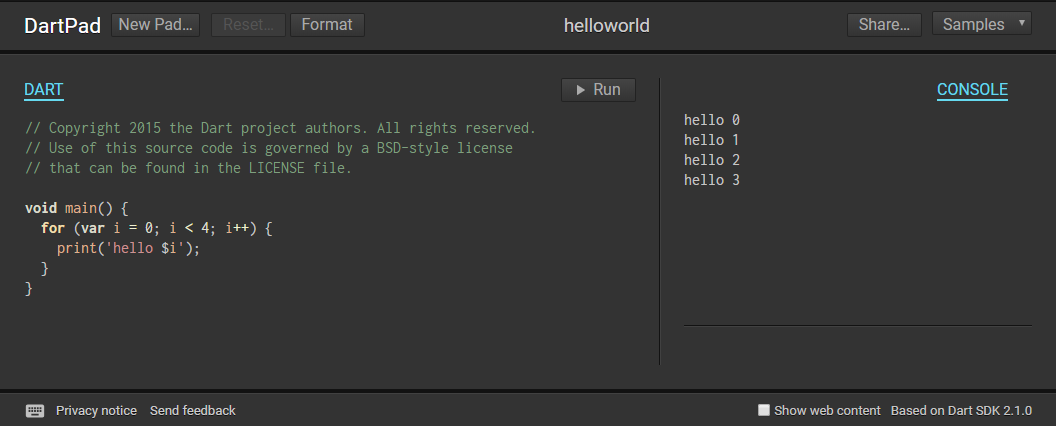Open the Privacy notice link
This screenshot has width=1056, height=426.
coord(96,410)
